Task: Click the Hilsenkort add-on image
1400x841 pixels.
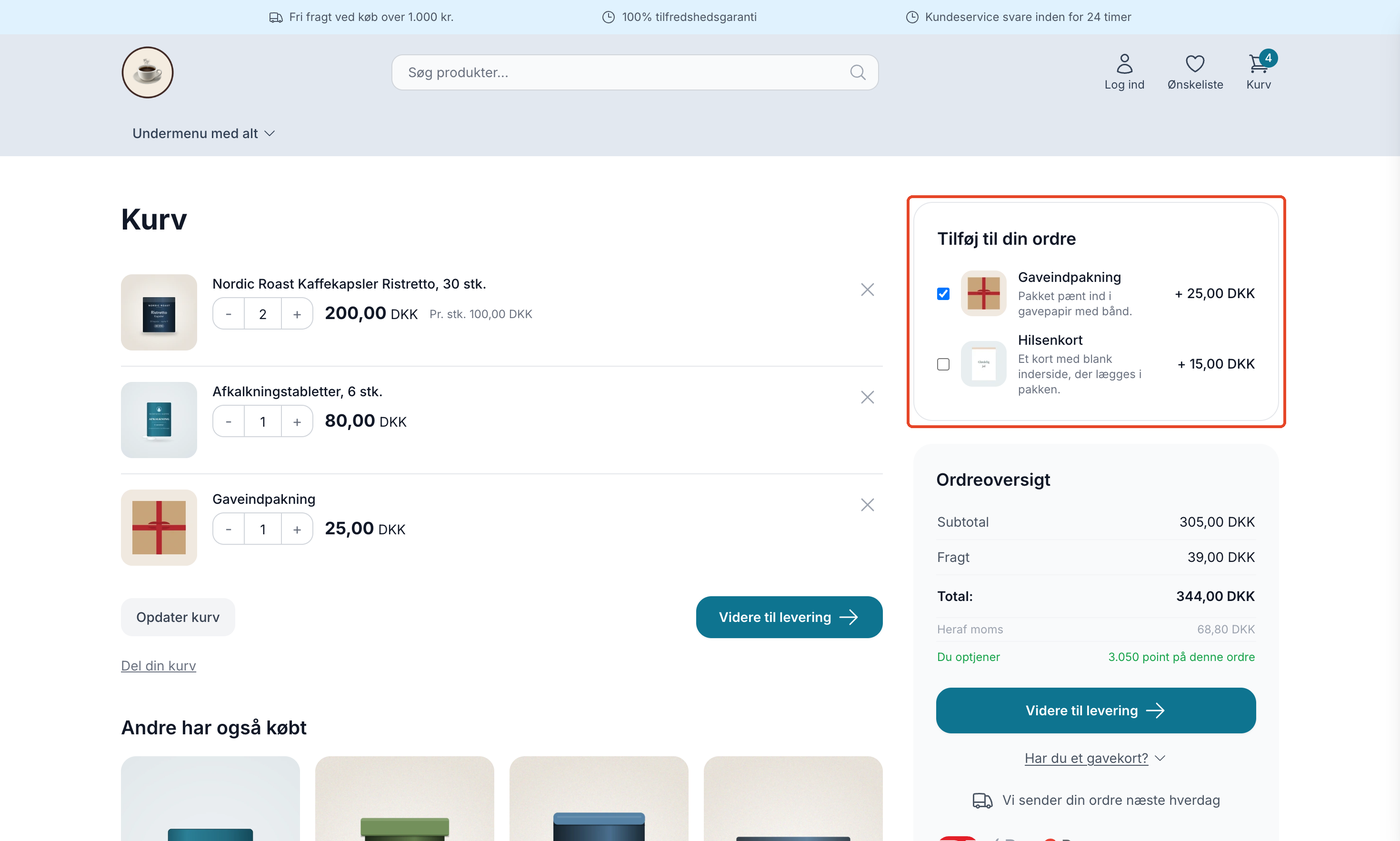Action: click(984, 364)
